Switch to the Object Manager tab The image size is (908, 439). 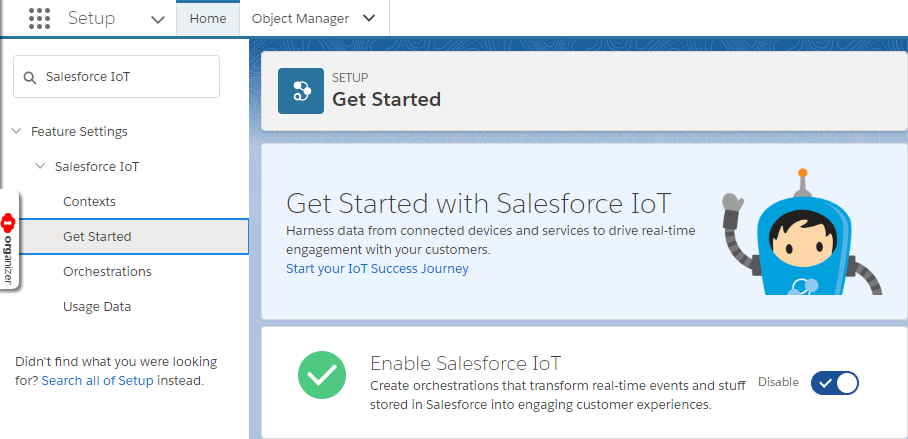point(300,19)
